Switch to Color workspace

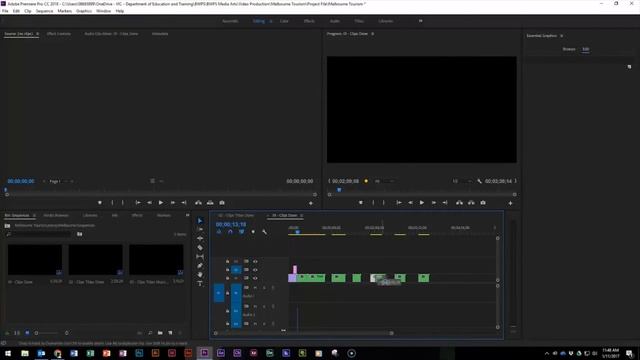coord(284,21)
